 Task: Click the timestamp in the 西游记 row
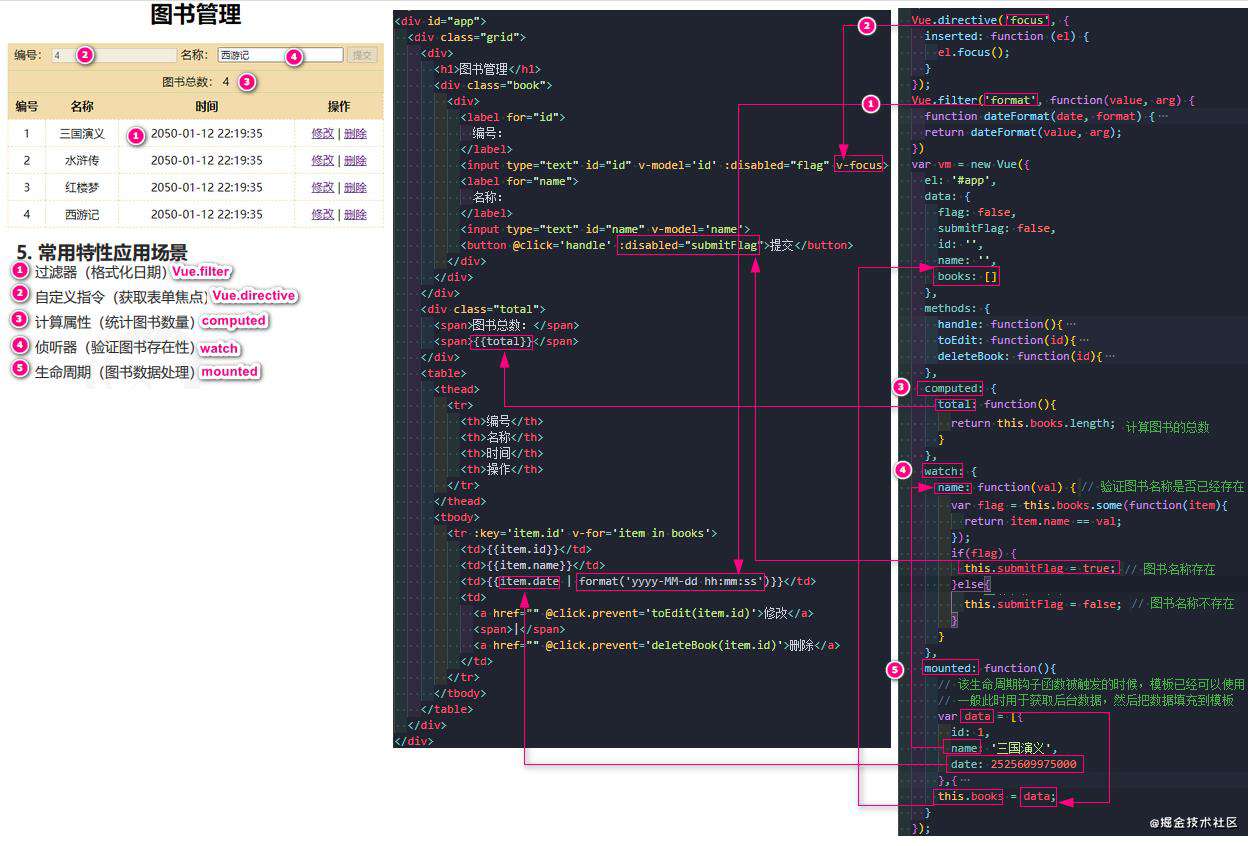pos(207,214)
